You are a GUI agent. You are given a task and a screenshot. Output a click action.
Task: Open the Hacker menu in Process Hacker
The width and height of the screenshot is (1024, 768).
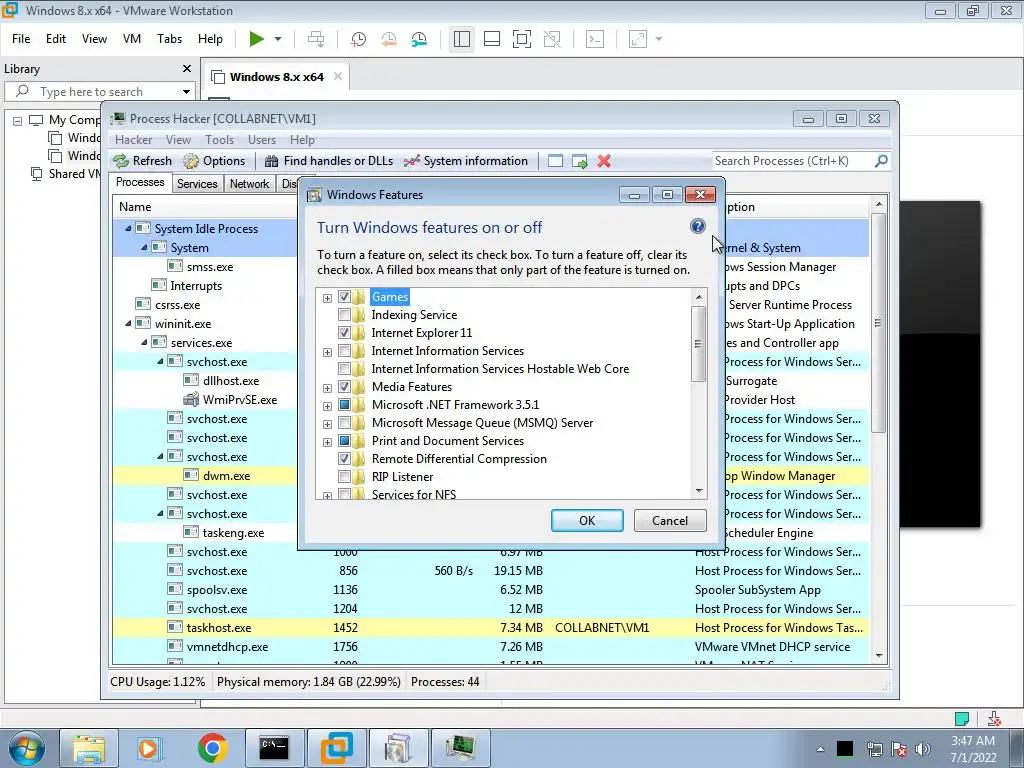click(x=133, y=140)
